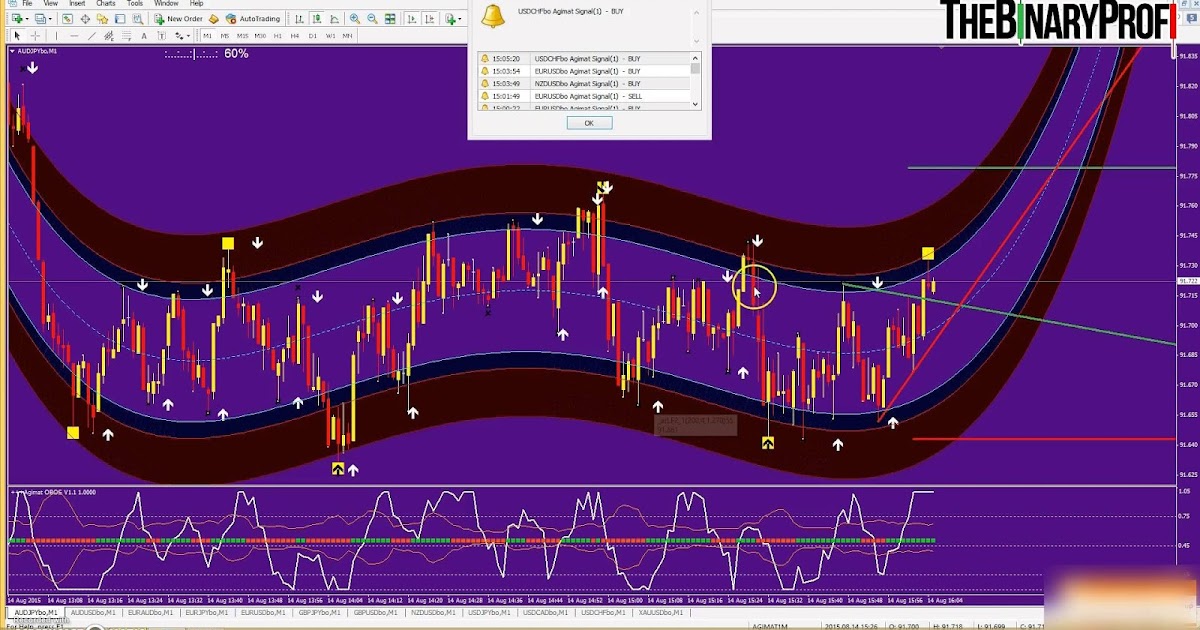Select the 15:03:49 NZDUSDbo BUY alert row

pos(585,83)
